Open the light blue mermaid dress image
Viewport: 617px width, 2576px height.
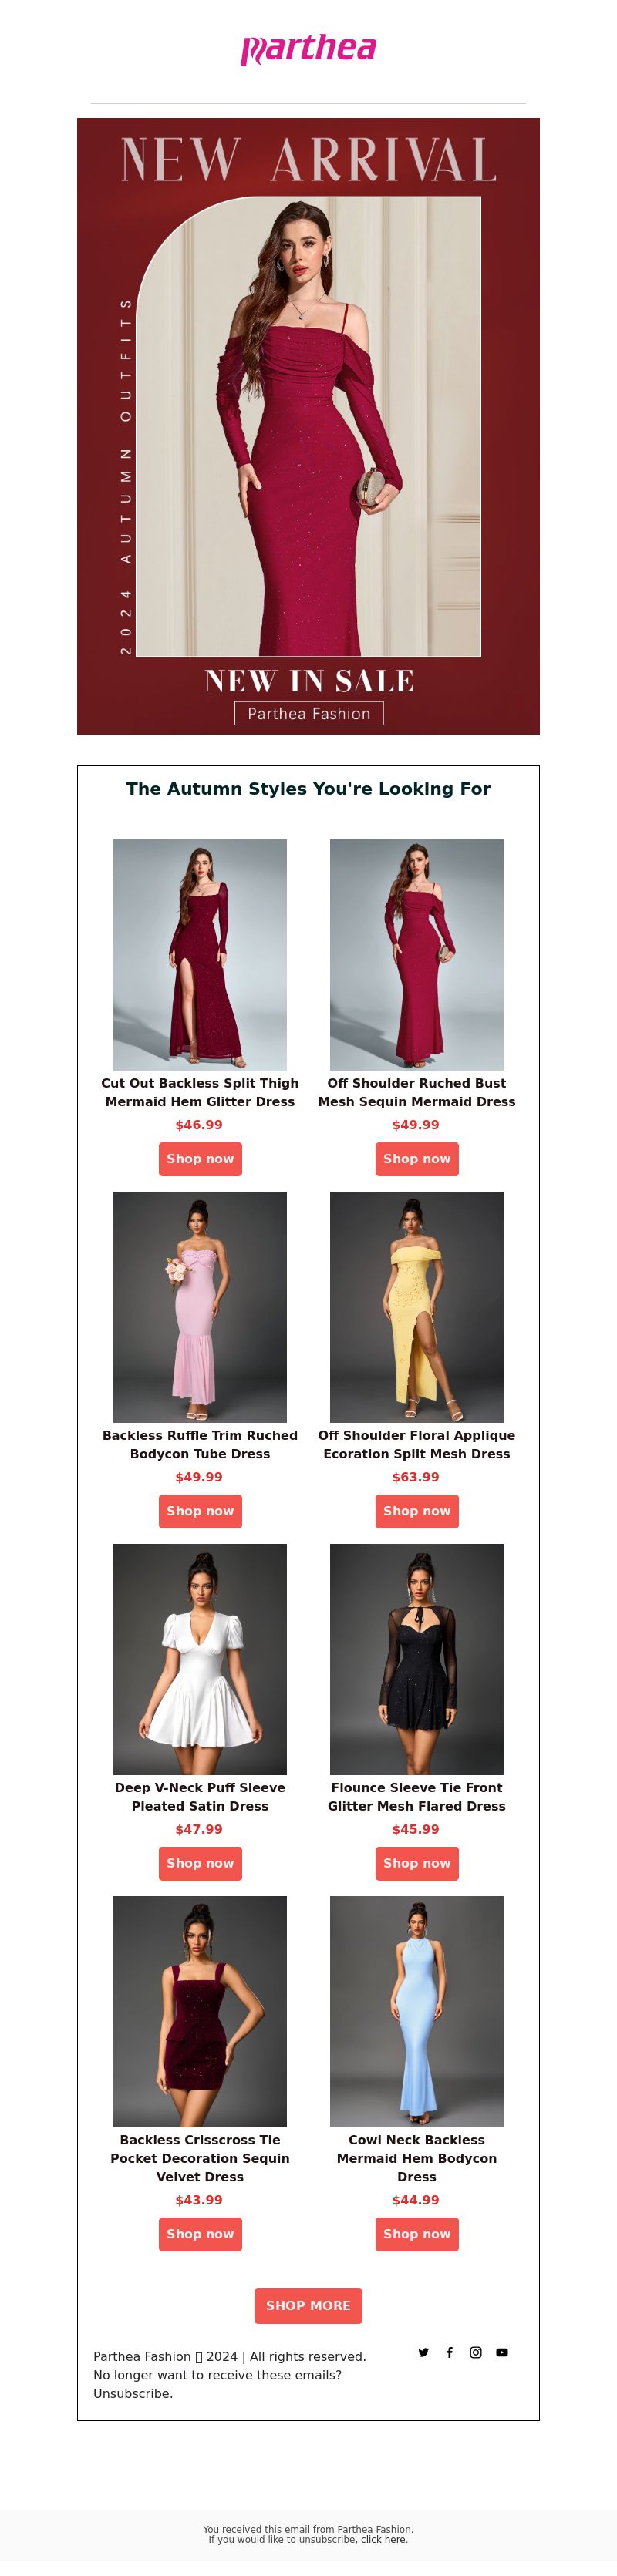click(417, 2011)
